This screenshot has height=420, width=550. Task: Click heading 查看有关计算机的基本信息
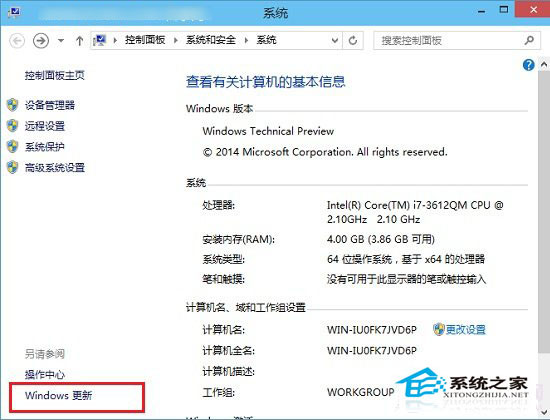[266, 82]
